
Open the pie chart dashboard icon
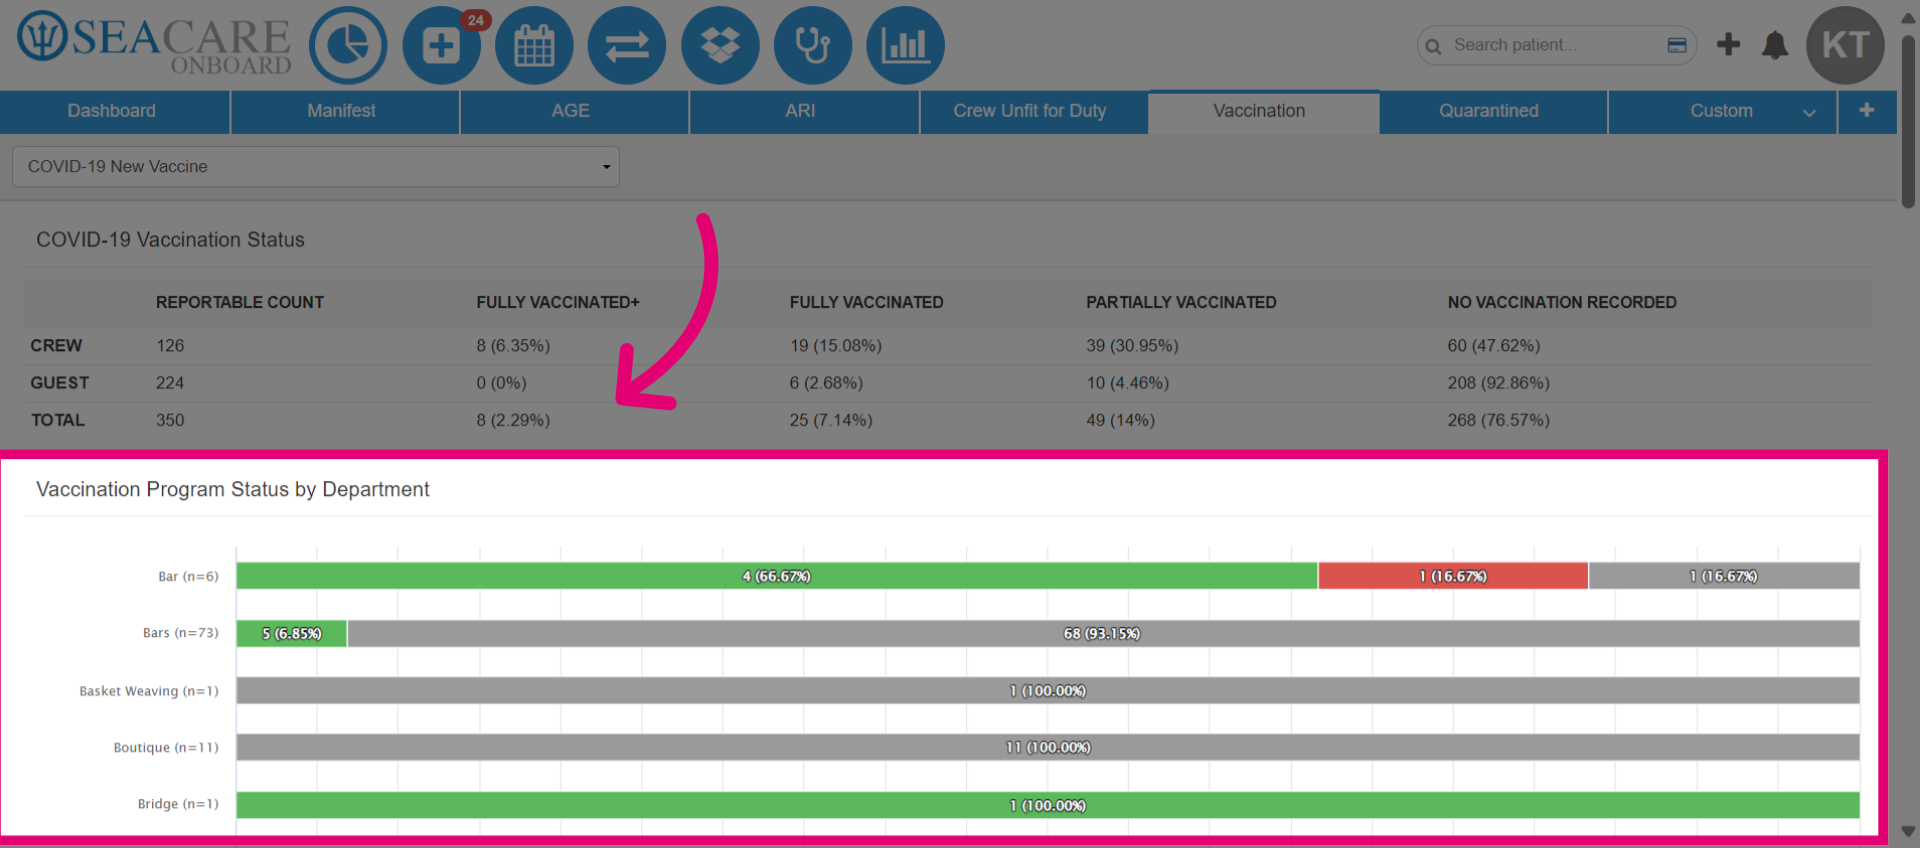pos(348,45)
